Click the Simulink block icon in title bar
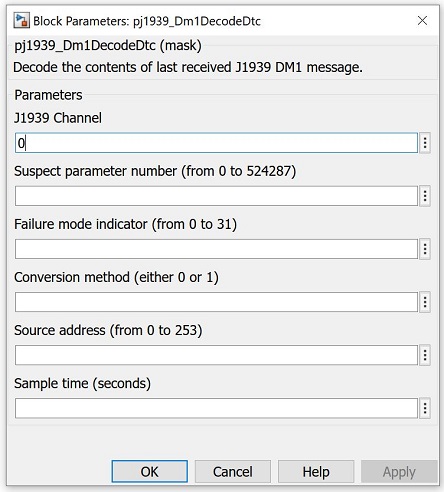Image resolution: width=444 pixels, height=492 pixels. tap(21, 21)
